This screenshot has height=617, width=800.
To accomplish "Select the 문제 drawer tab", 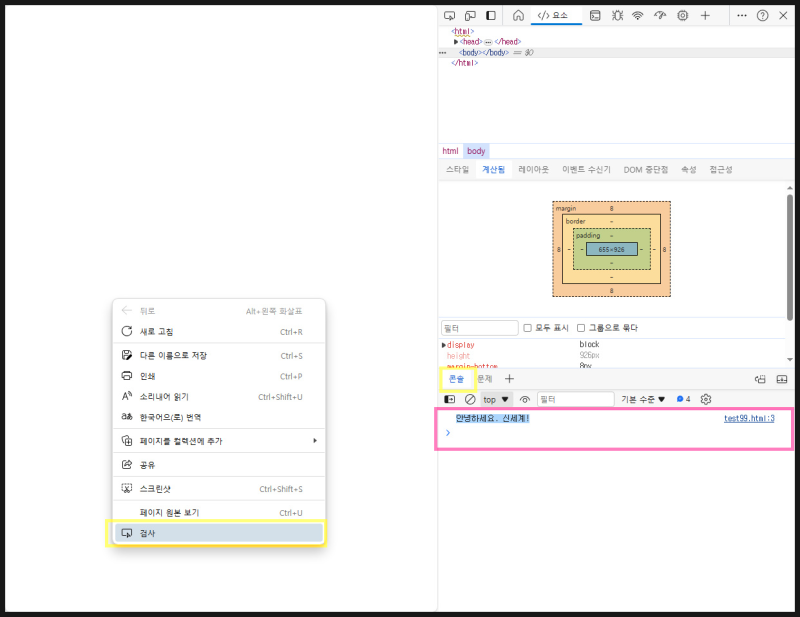I will [x=485, y=379].
